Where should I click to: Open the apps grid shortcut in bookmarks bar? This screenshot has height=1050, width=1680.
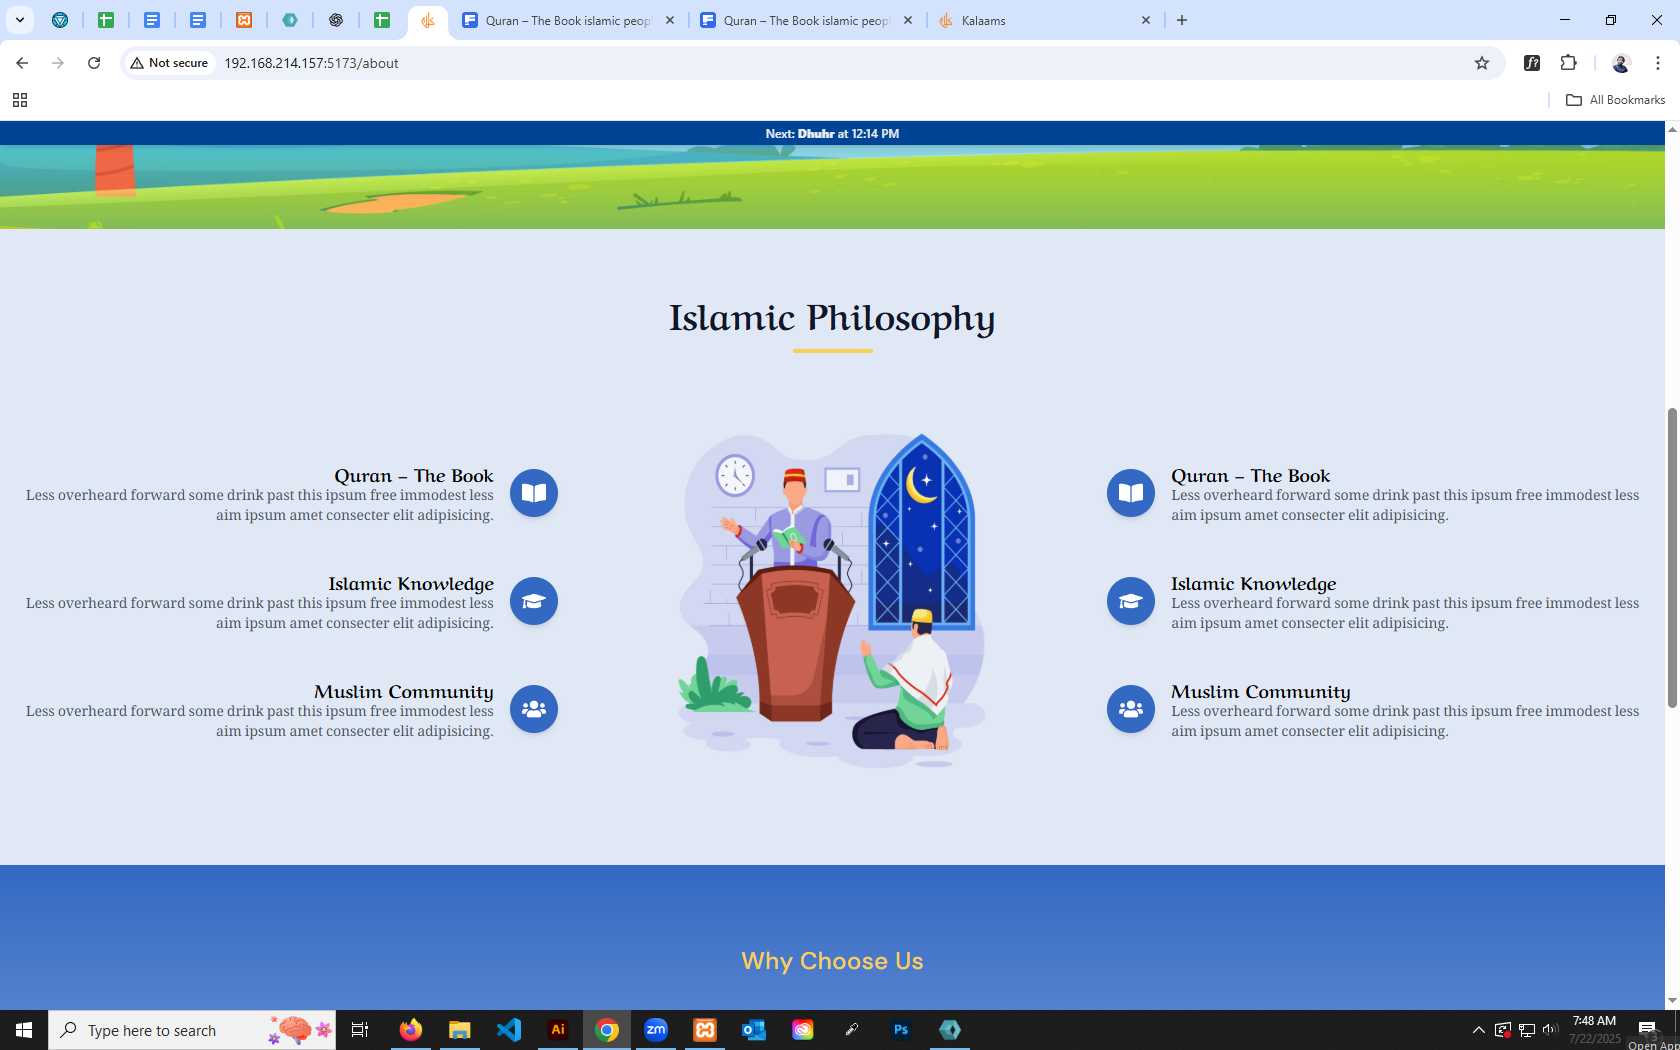click(20, 100)
